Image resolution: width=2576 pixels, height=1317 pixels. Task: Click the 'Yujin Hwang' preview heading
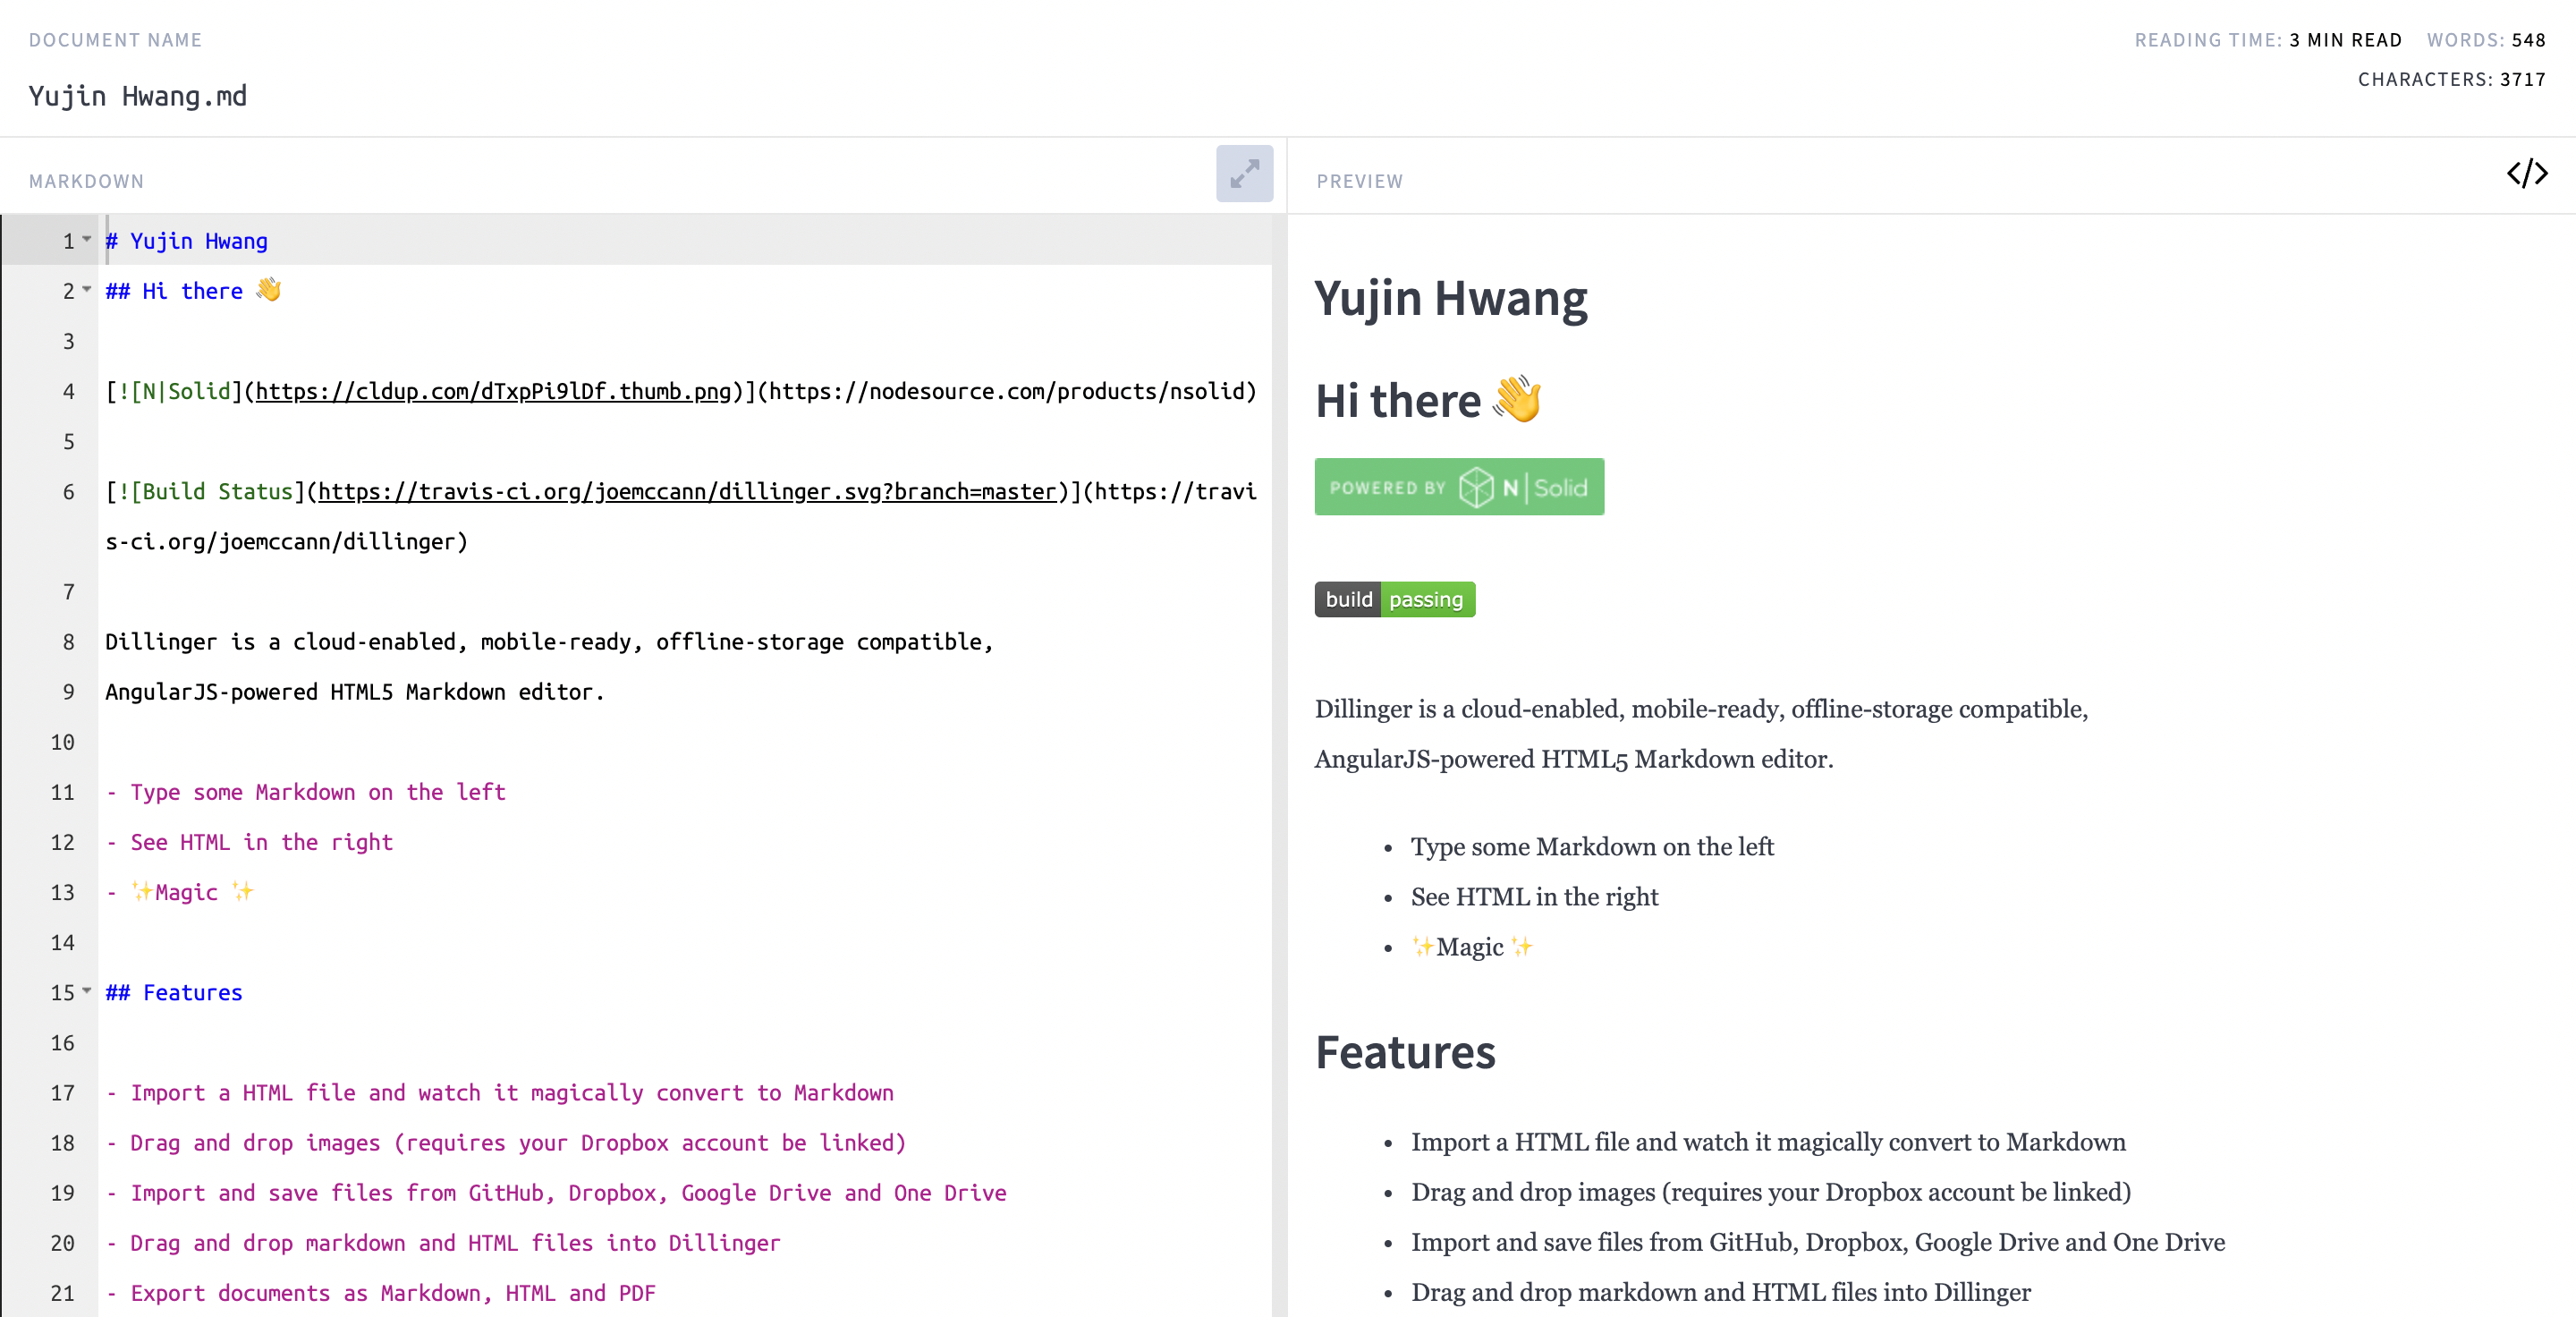(x=1451, y=298)
